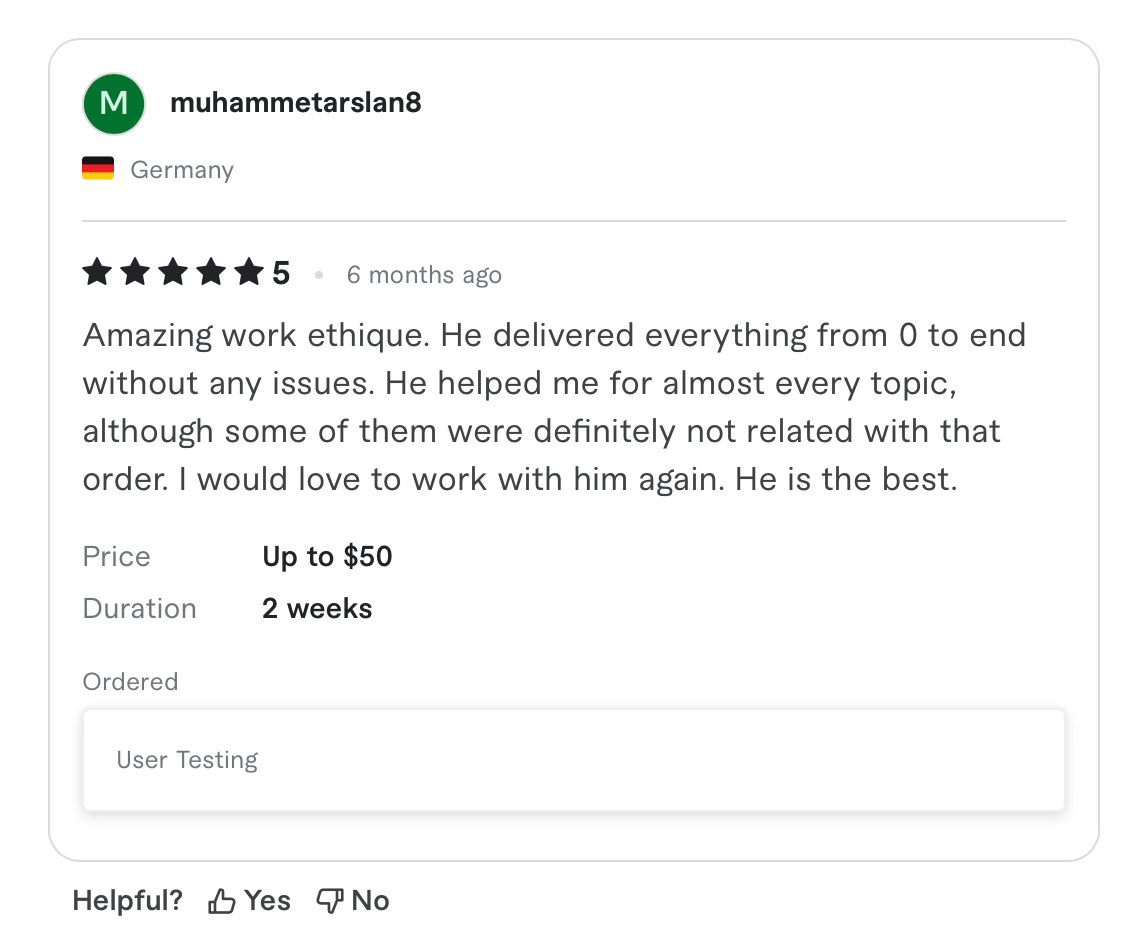Image resolution: width=1140 pixels, height=938 pixels.
Task: Click the thumbs up icon next to Yes
Action: click(x=221, y=899)
